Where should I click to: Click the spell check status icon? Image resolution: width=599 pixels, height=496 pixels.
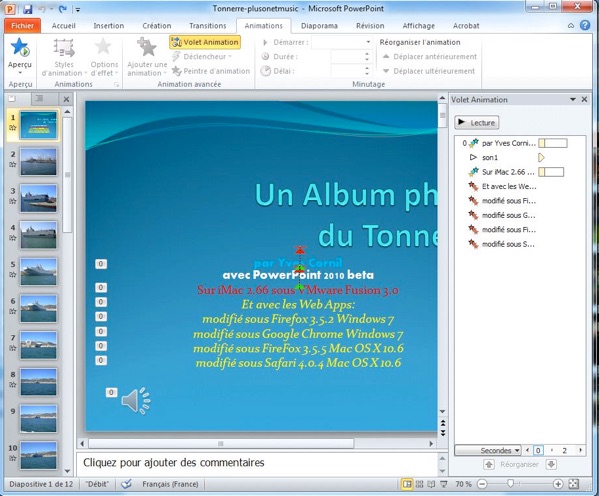click(126, 484)
